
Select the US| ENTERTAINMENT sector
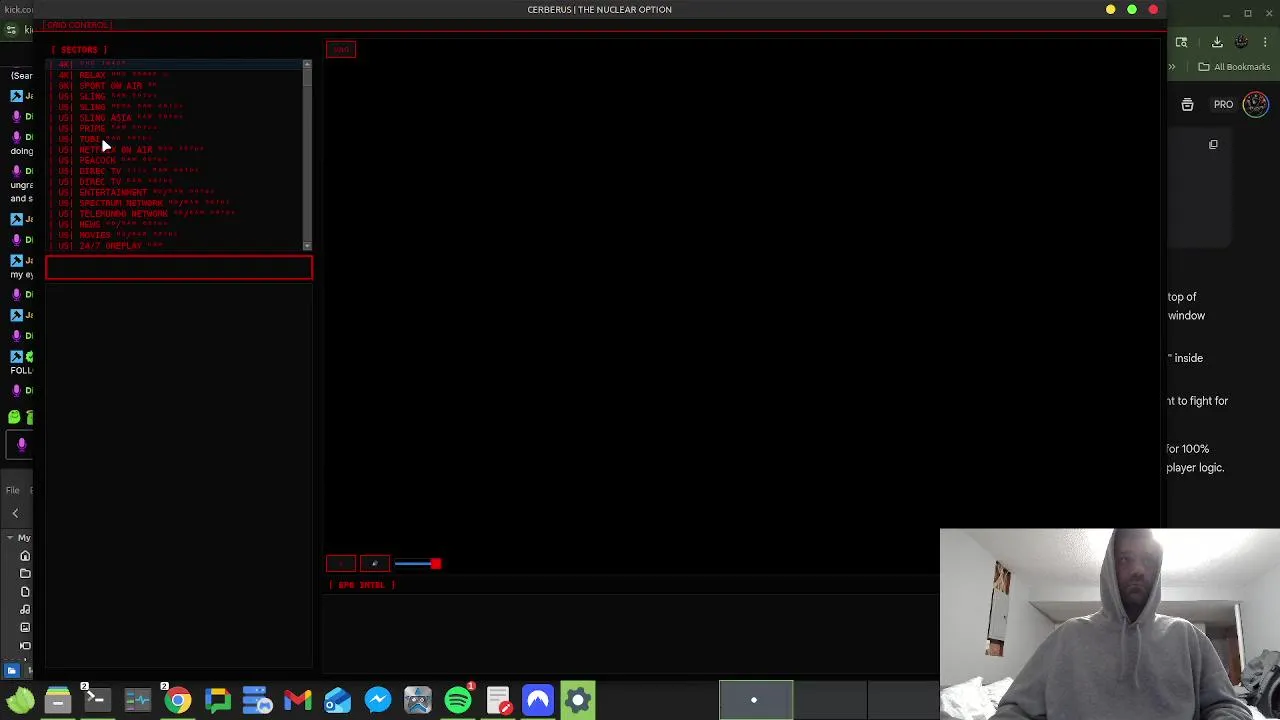tap(175, 192)
